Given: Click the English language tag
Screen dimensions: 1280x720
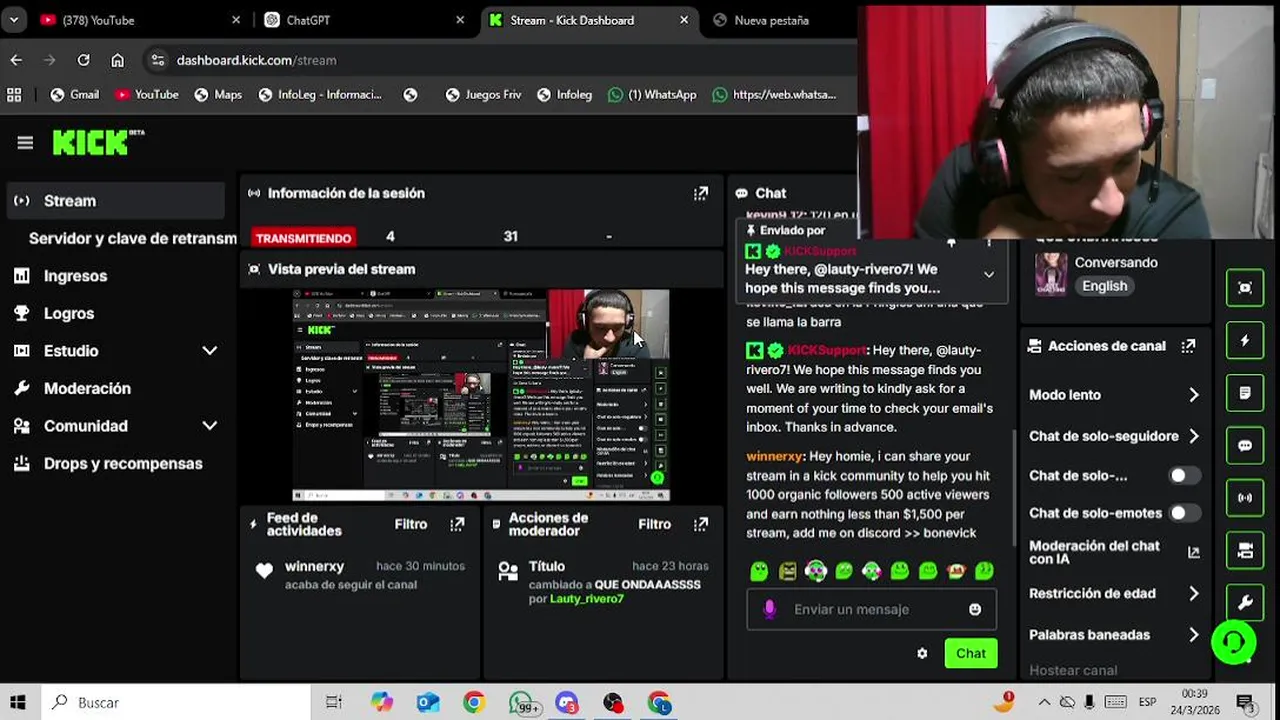Looking at the screenshot, I should coord(1104,286).
